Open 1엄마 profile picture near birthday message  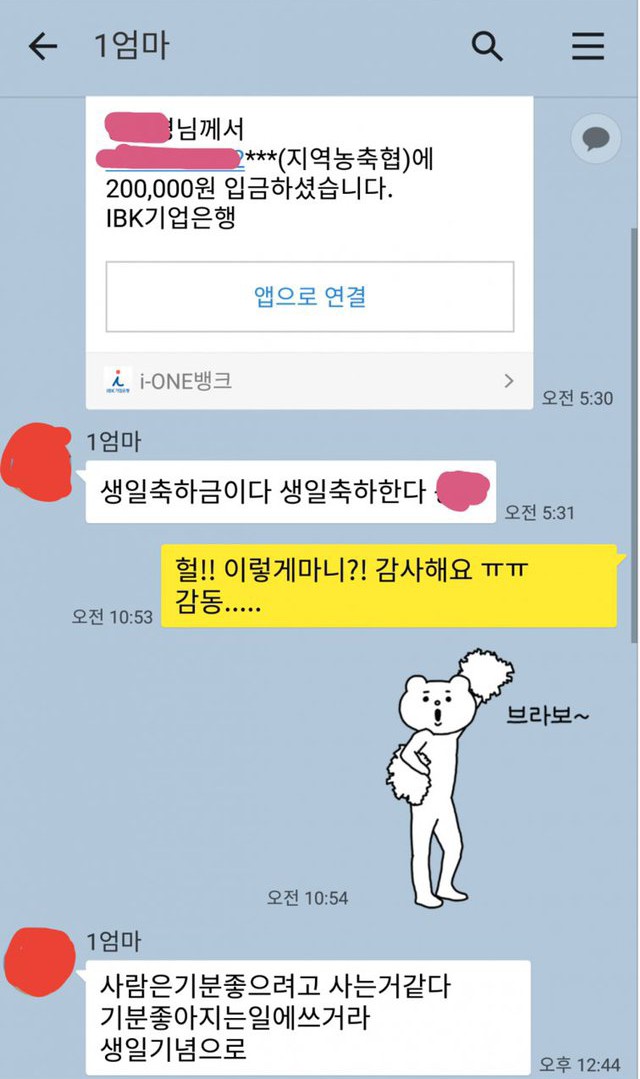(36, 461)
